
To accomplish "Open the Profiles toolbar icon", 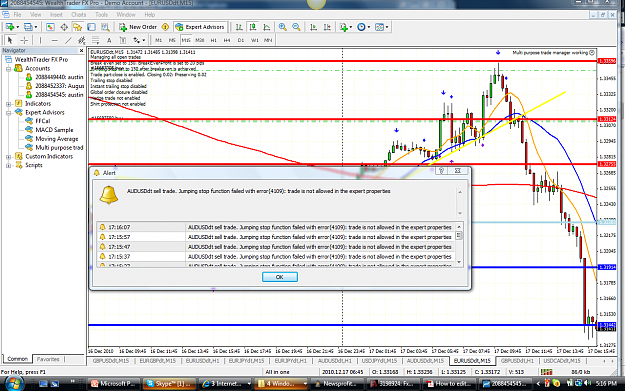I will (x=28, y=27).
